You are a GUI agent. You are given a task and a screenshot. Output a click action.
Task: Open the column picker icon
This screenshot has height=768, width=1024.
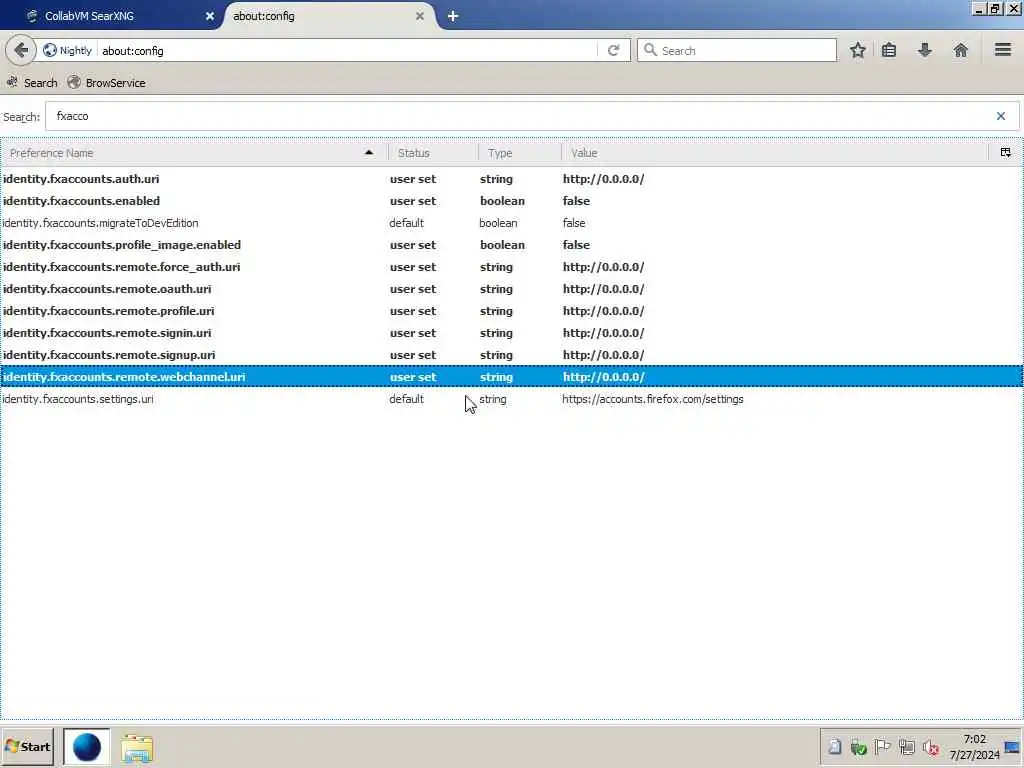coord(1006,152)
